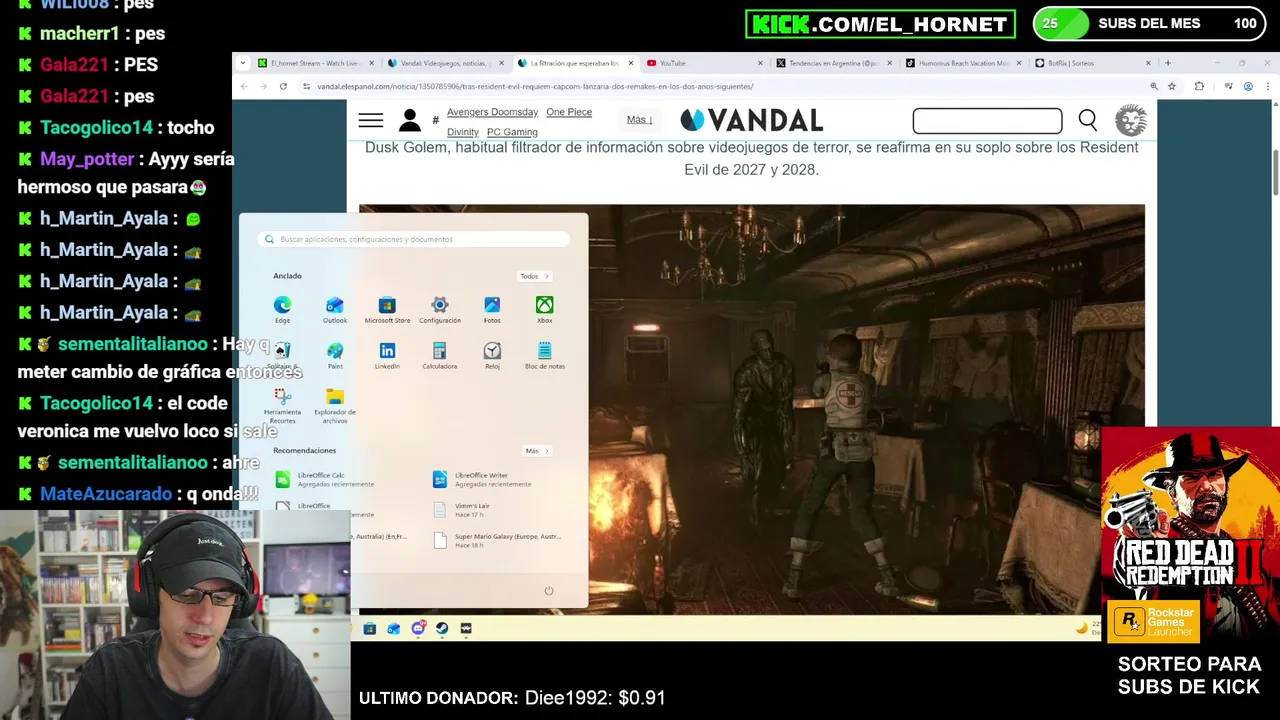Switch to the El_hornet Stream tab

[316, 63]
